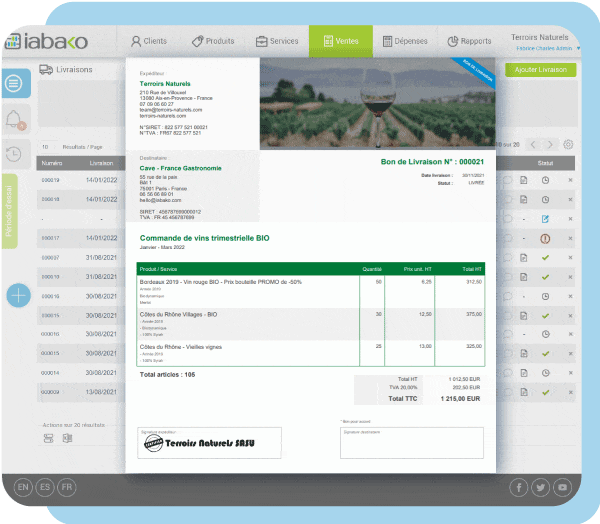Click the recipient signature box

click(412, 443)
